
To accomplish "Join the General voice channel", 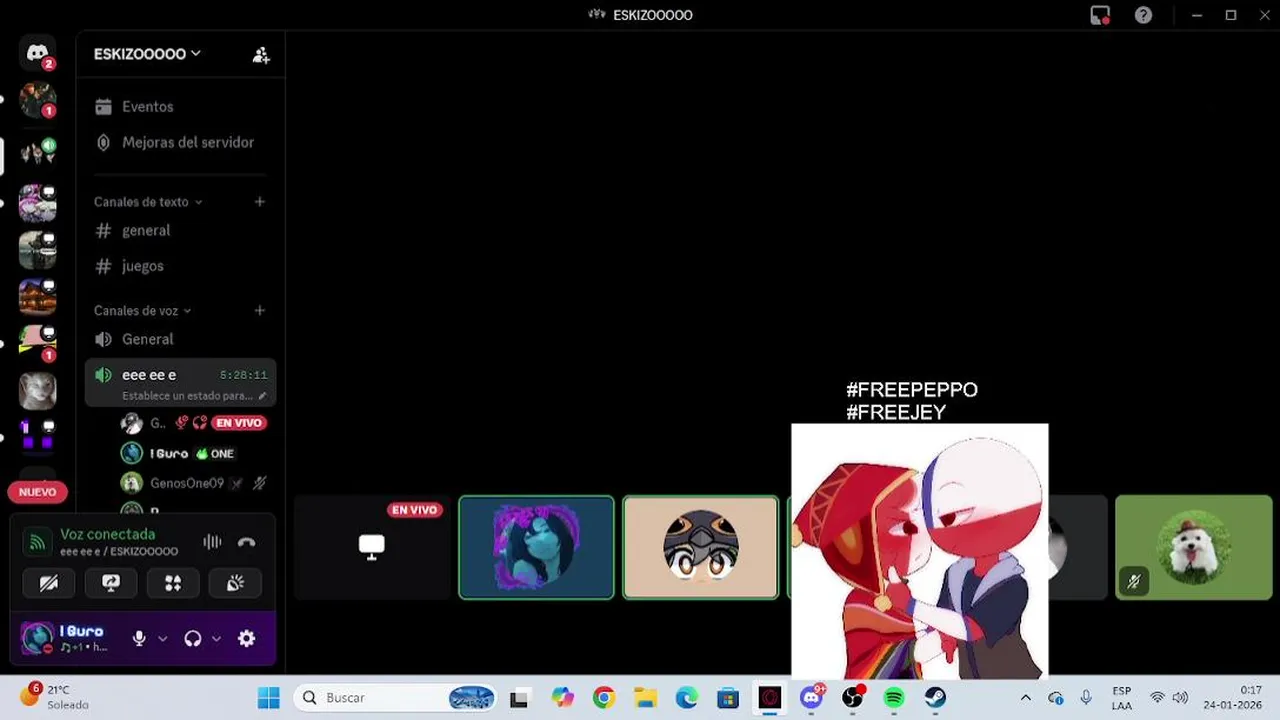I will 147,339.
